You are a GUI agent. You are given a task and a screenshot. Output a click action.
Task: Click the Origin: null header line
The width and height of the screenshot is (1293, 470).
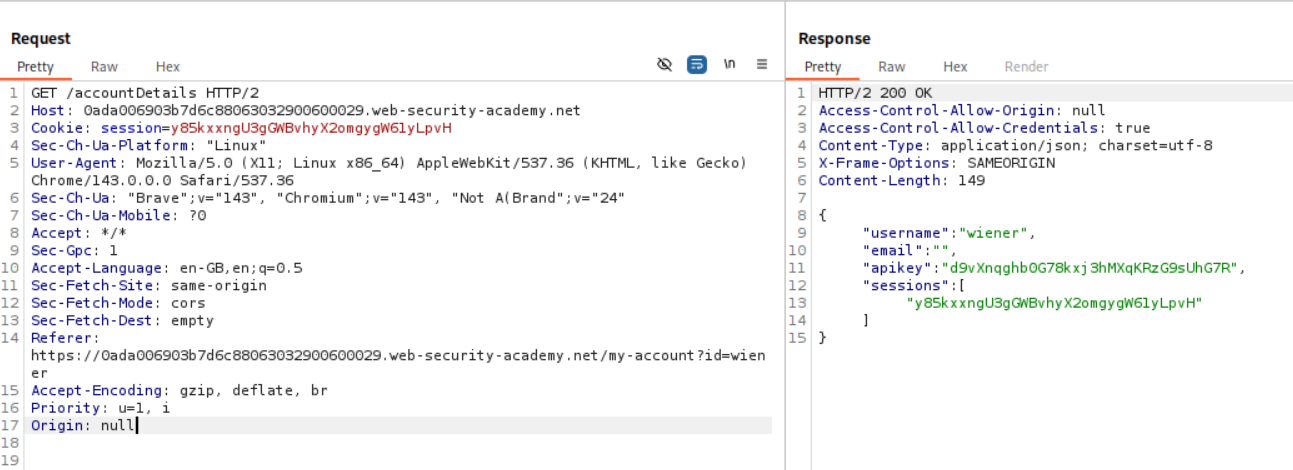(83, 425)
